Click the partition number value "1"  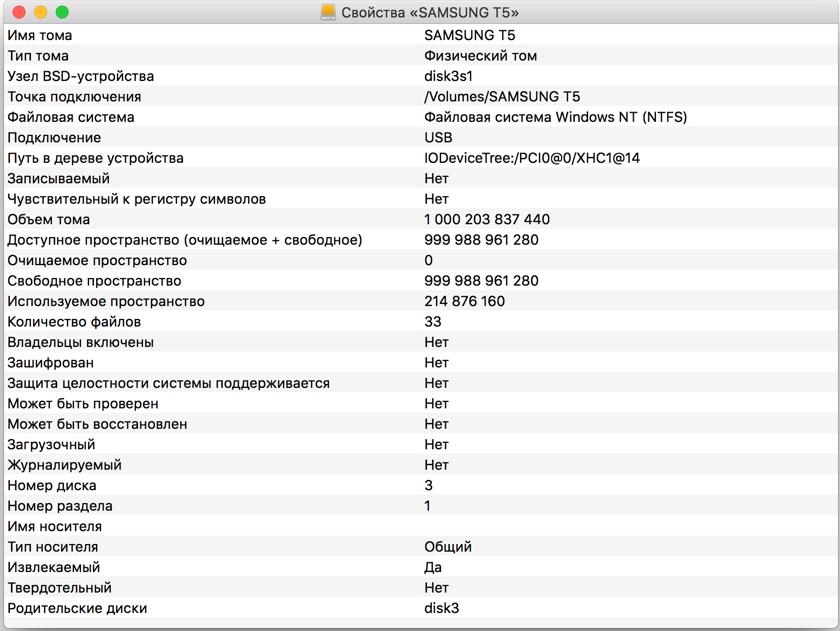tap(428, 506)
